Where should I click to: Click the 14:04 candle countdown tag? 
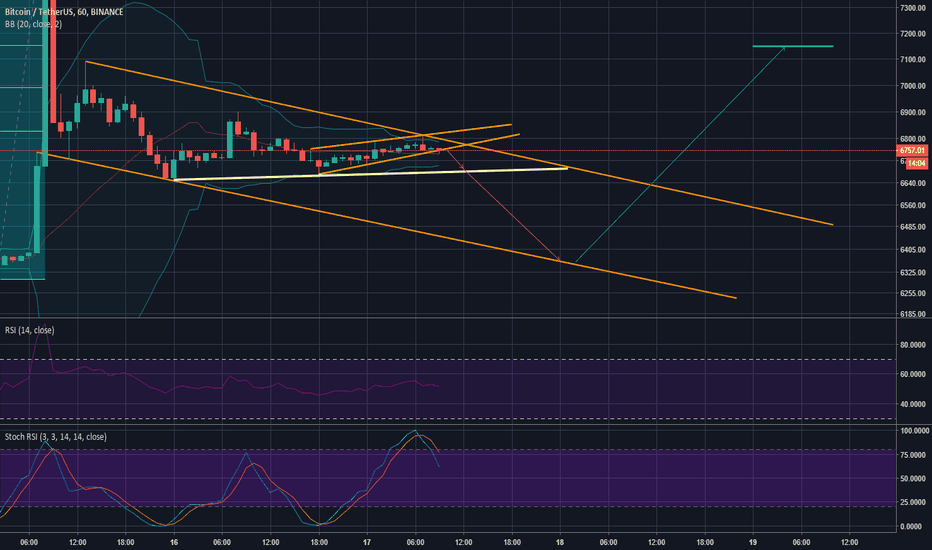(x=917, y=163)
